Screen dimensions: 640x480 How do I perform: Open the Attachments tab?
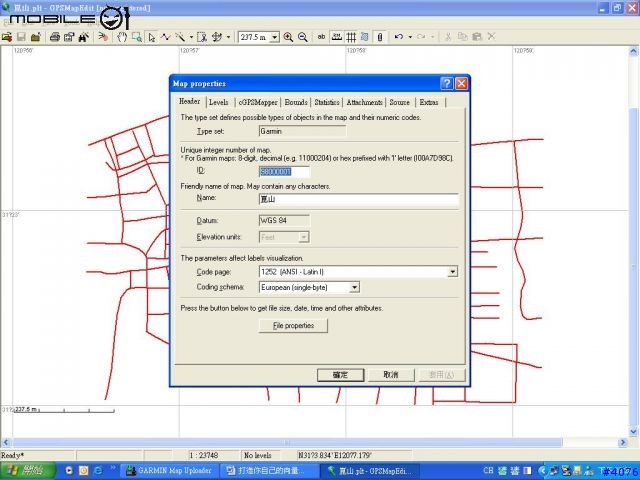pos(364,102)
